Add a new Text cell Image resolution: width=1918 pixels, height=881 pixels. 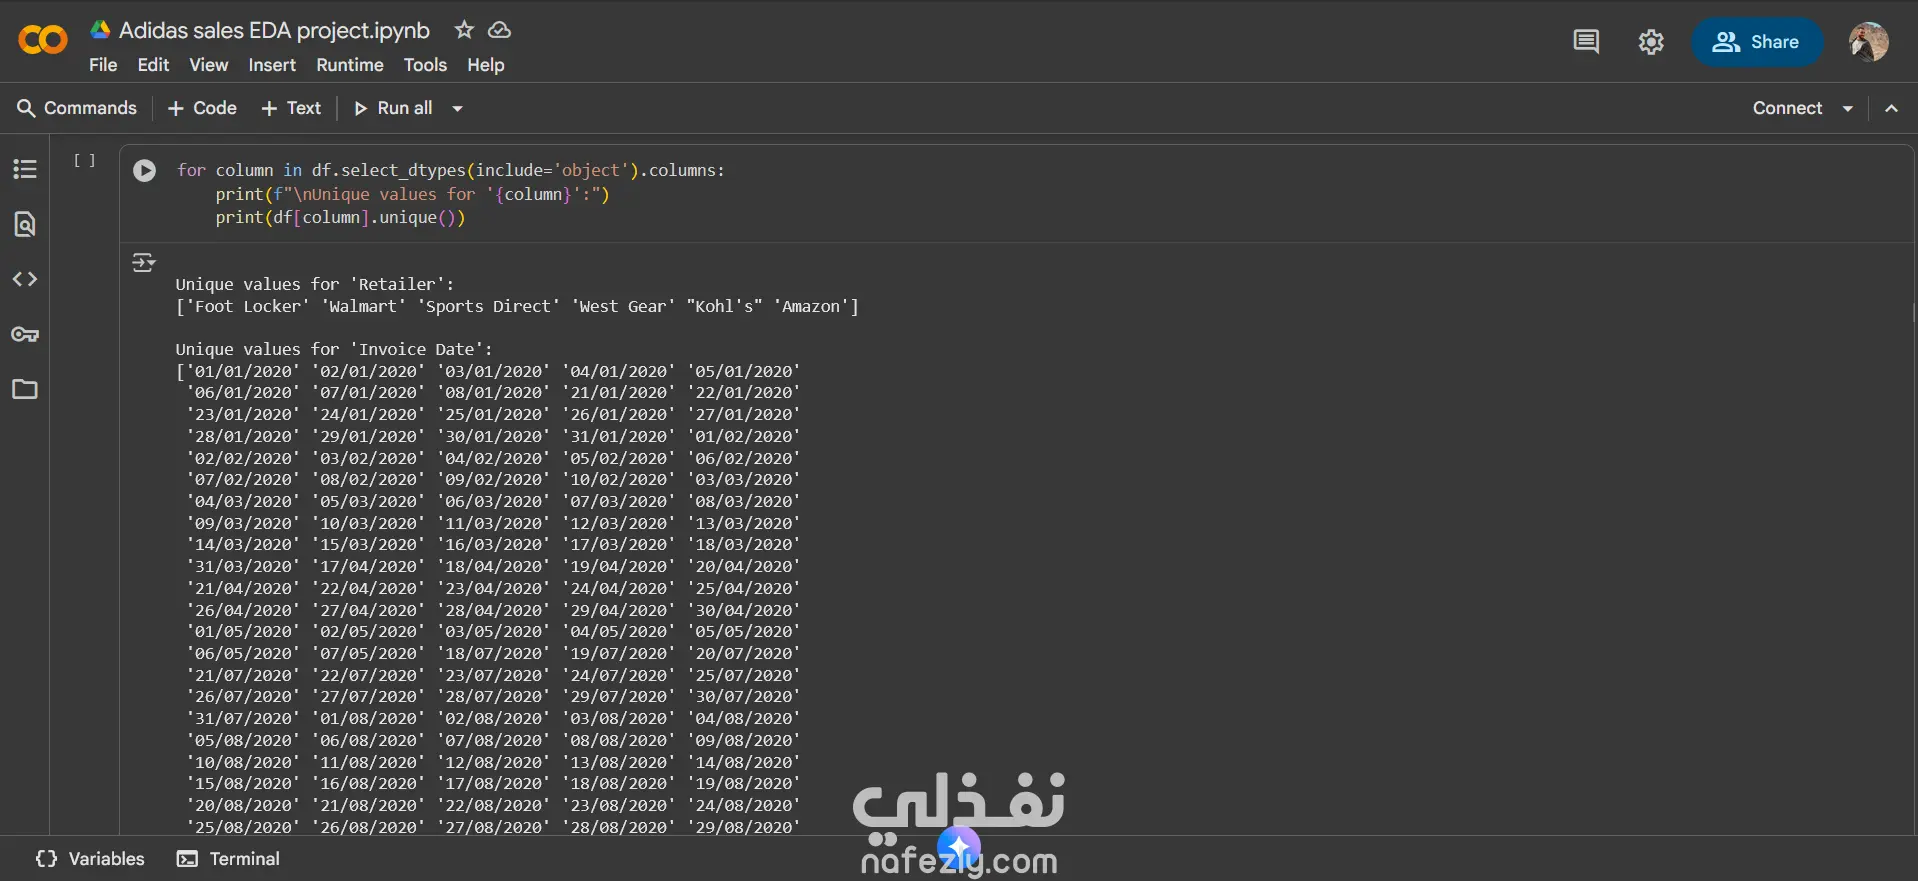click(x=291, y=108)
